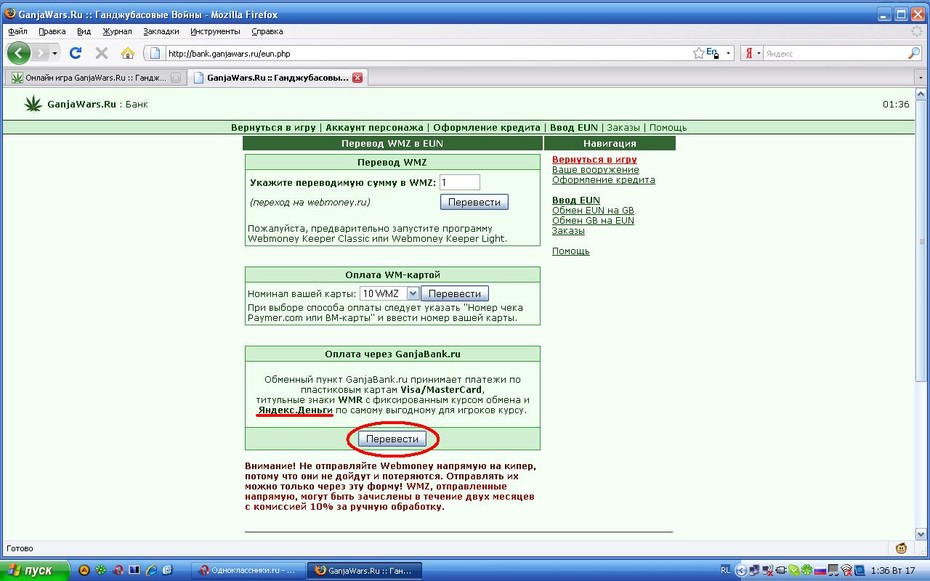Image resolution: width=930 pixels, height=581 pixels.
Task: Click 'Ввод EUN' in the top bar
Action: click(574, 127)
